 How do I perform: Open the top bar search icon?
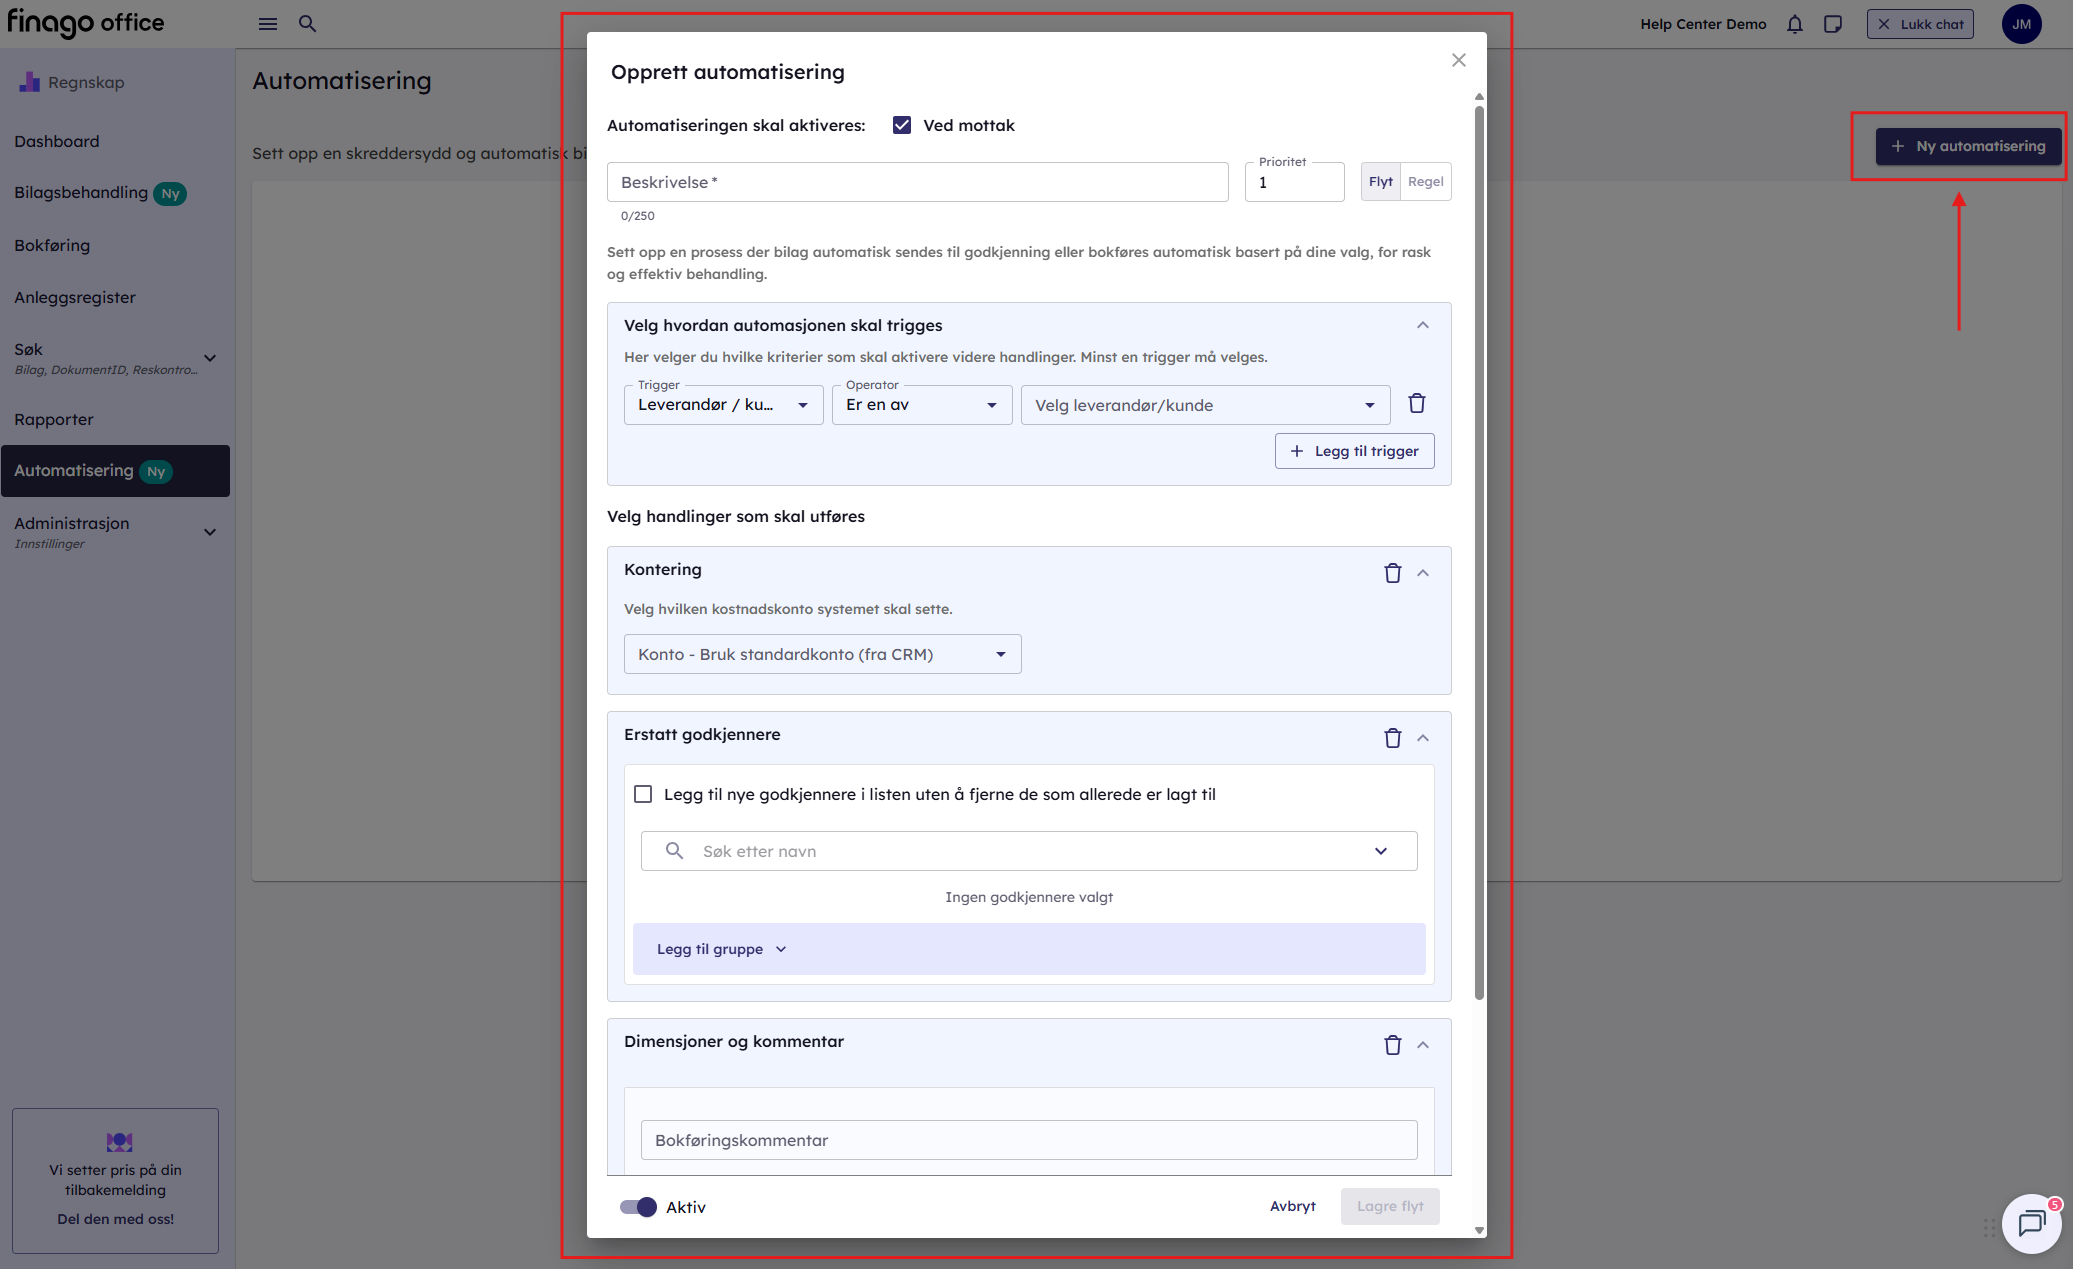coord(307,24)
